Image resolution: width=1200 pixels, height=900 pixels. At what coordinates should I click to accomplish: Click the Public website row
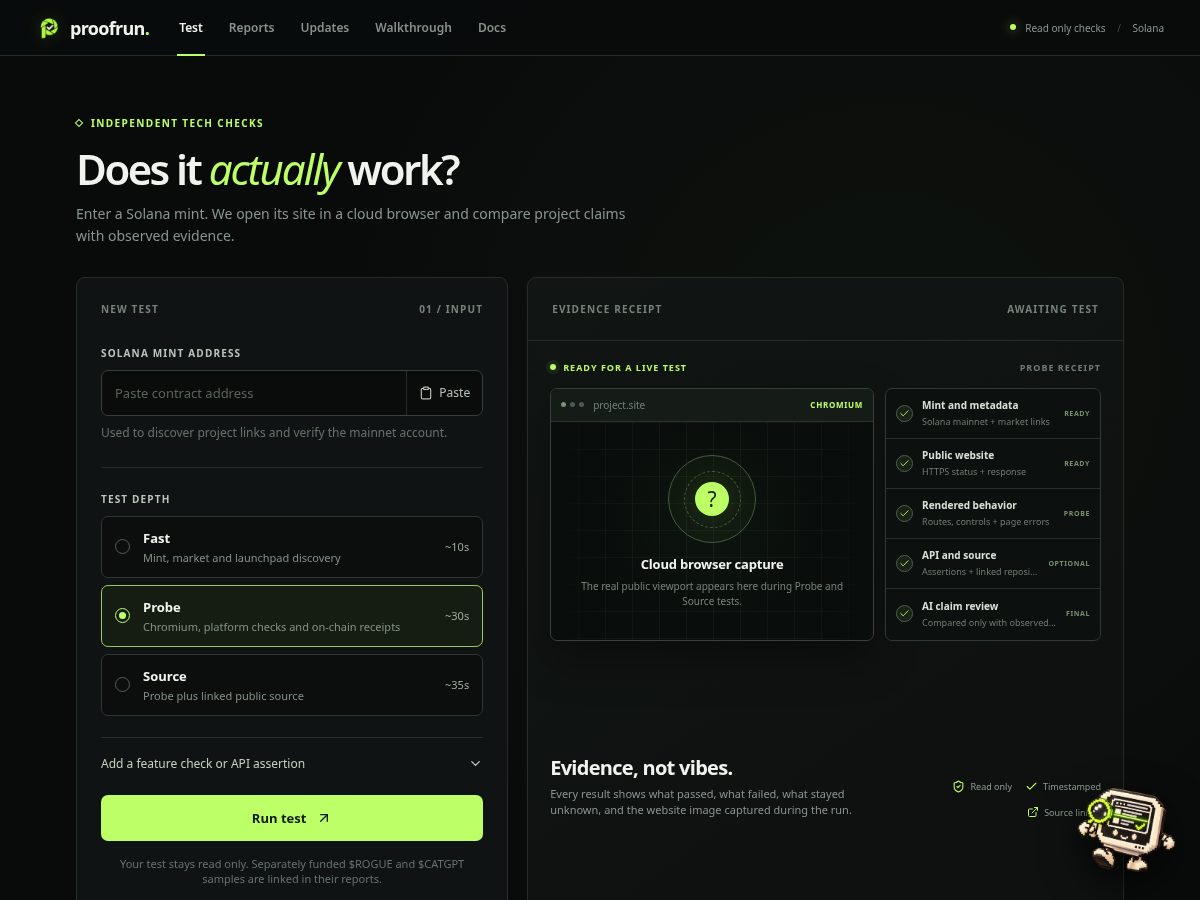993,463
